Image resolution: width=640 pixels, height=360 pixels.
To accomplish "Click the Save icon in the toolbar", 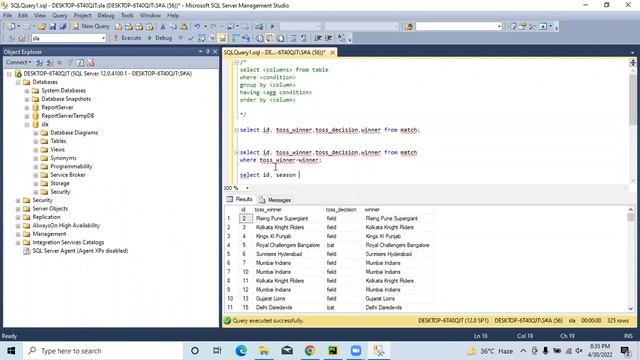I will pos(53,27).
